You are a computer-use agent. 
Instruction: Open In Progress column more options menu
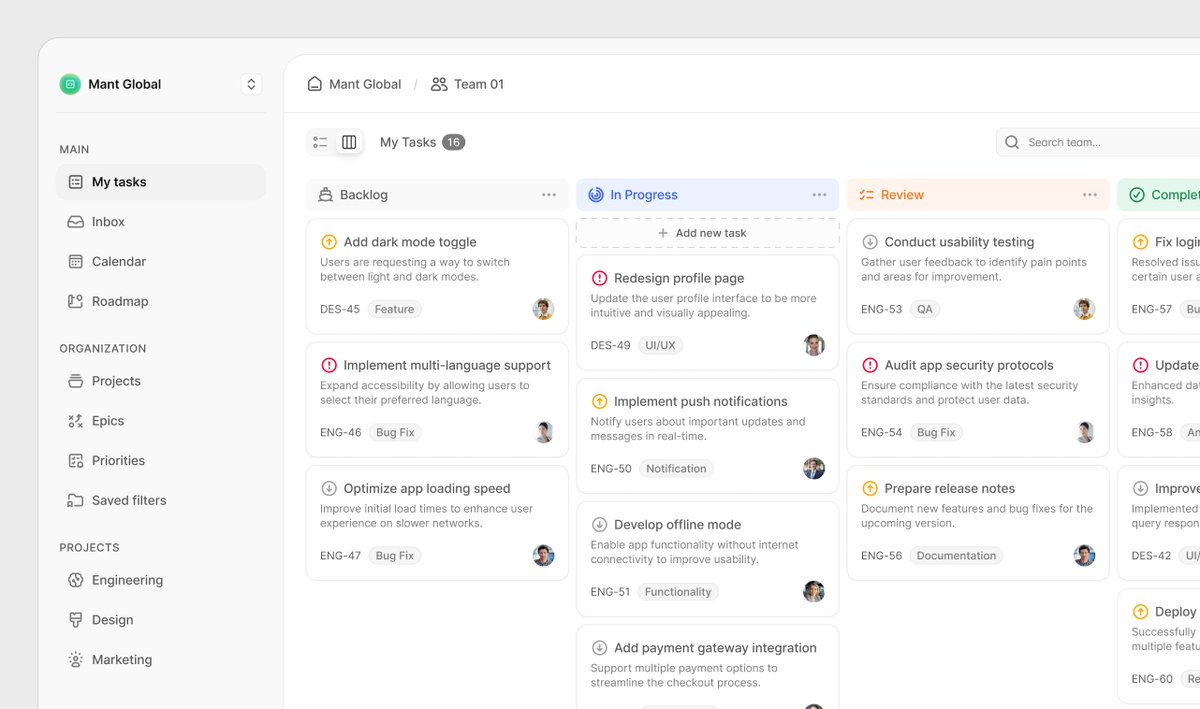(819, 195)
